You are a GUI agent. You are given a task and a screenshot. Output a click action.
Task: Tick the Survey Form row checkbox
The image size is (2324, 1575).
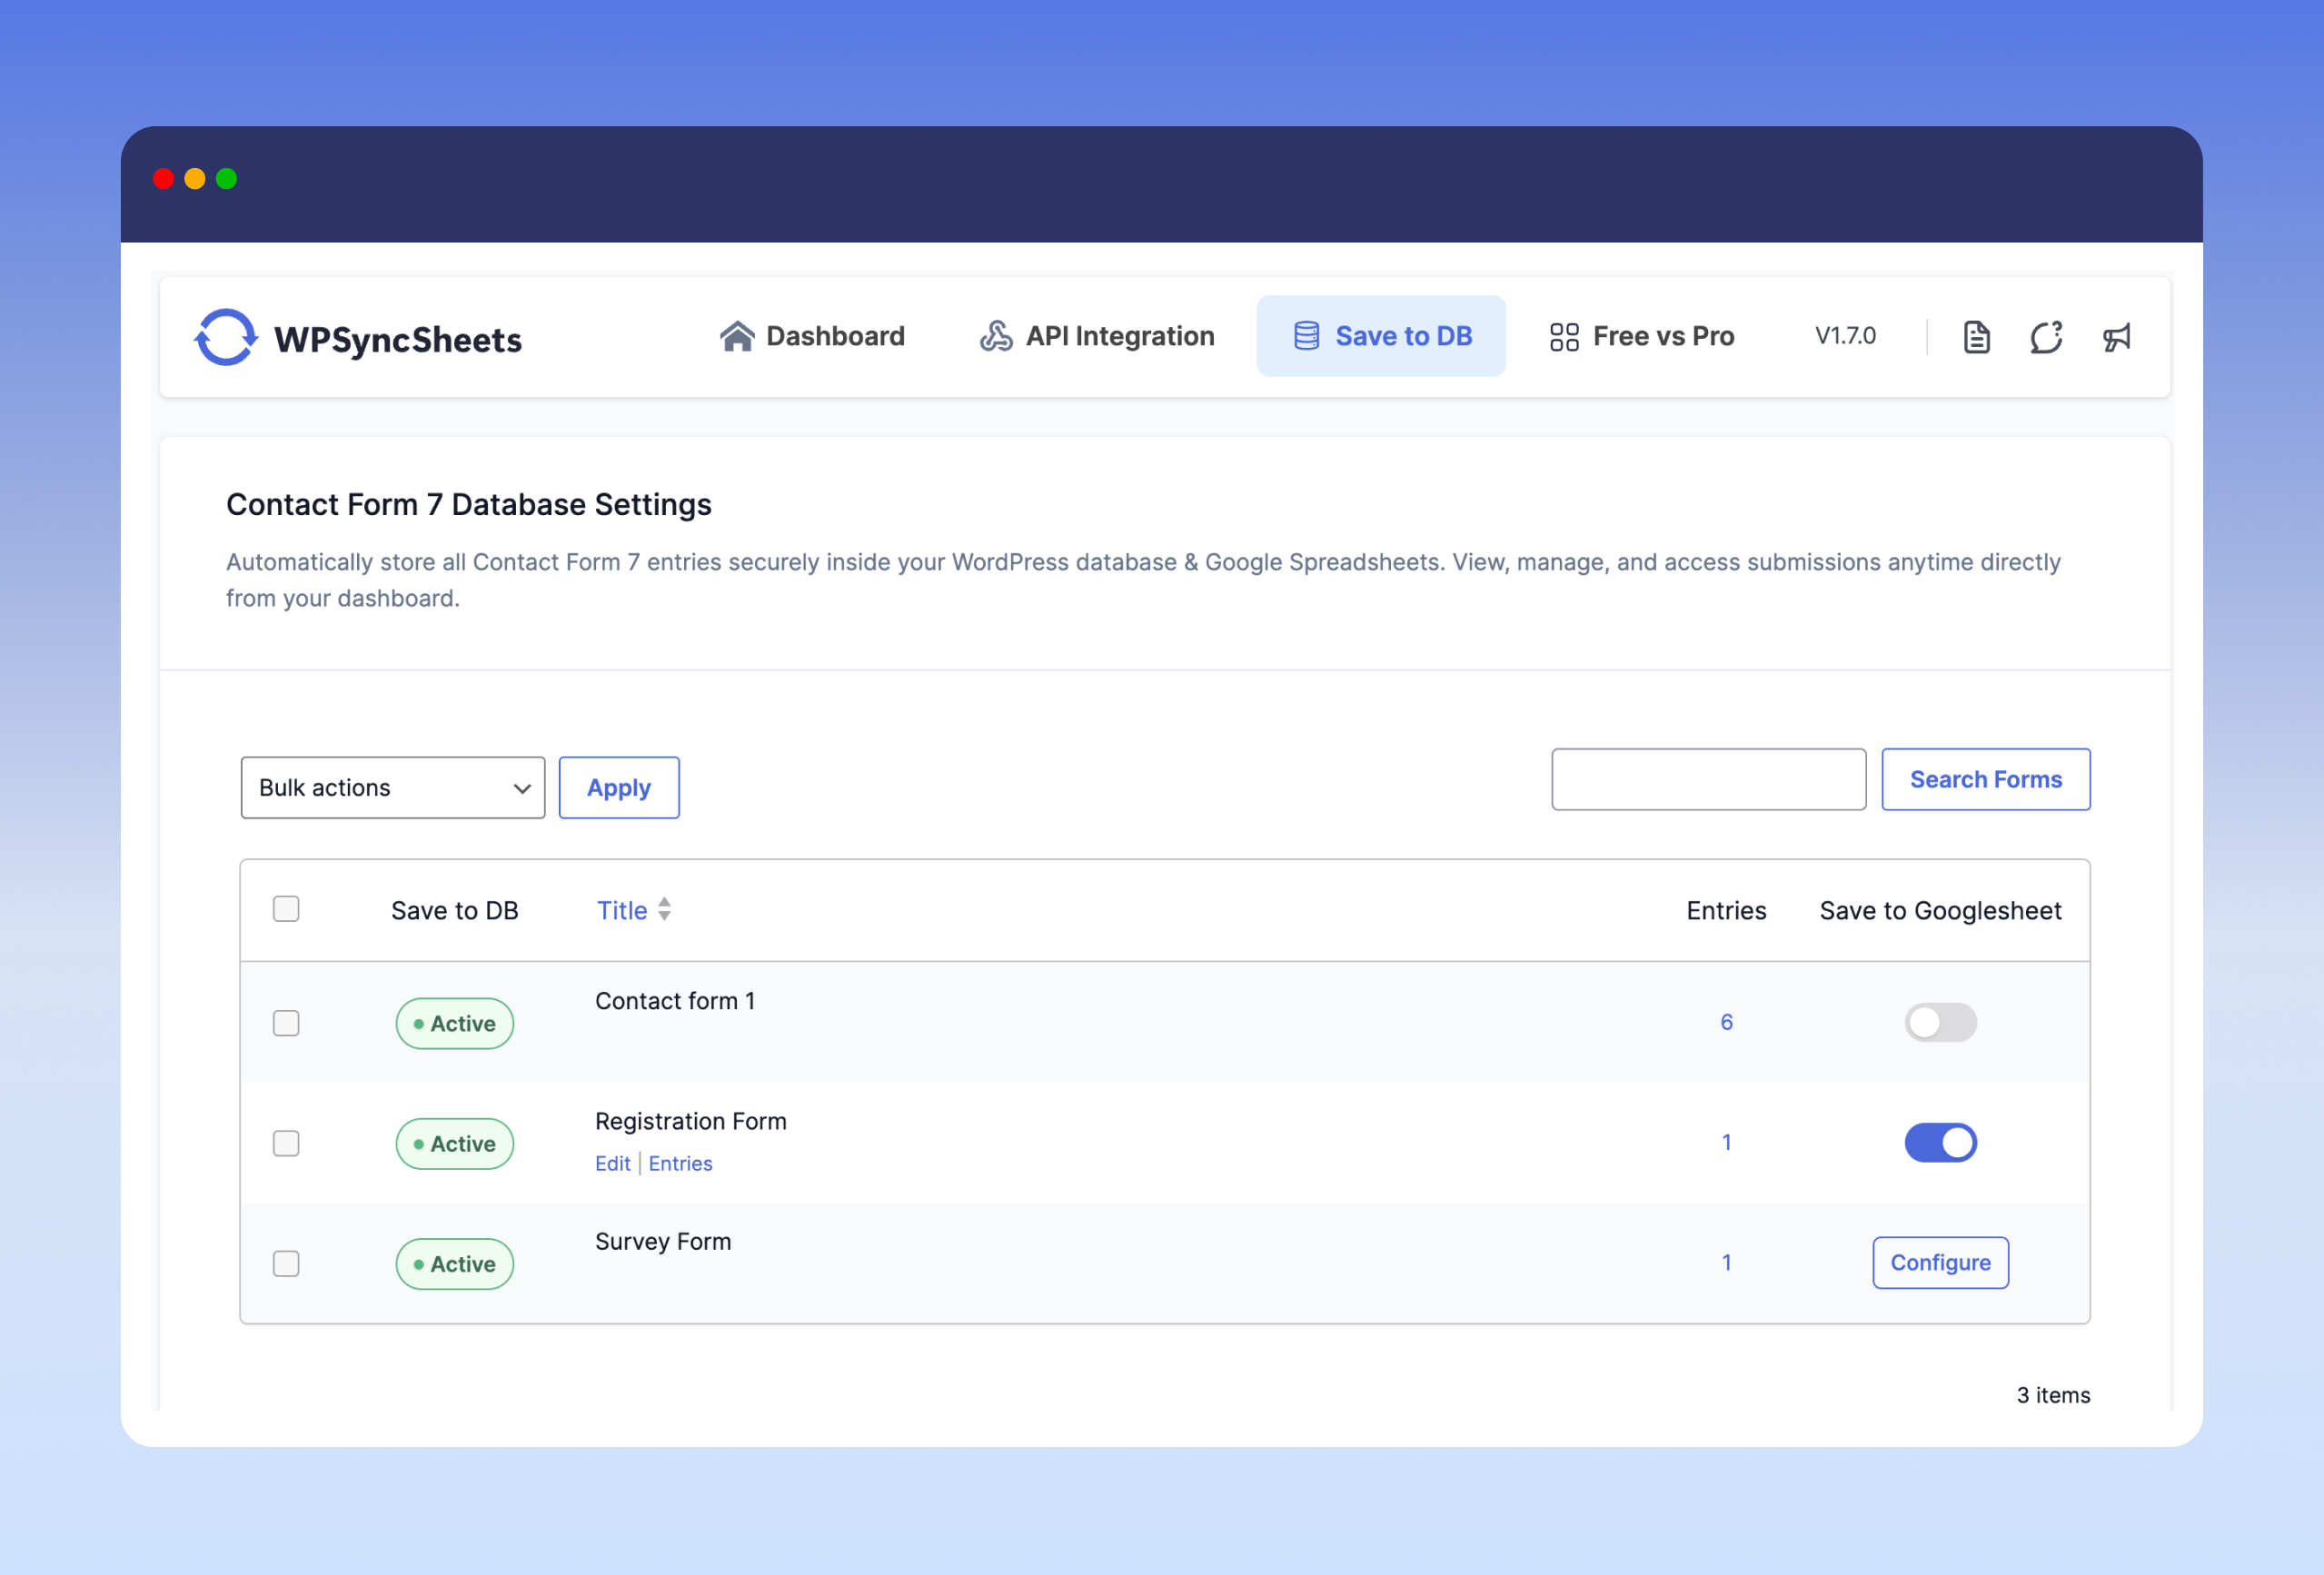tap(286, 1263)
